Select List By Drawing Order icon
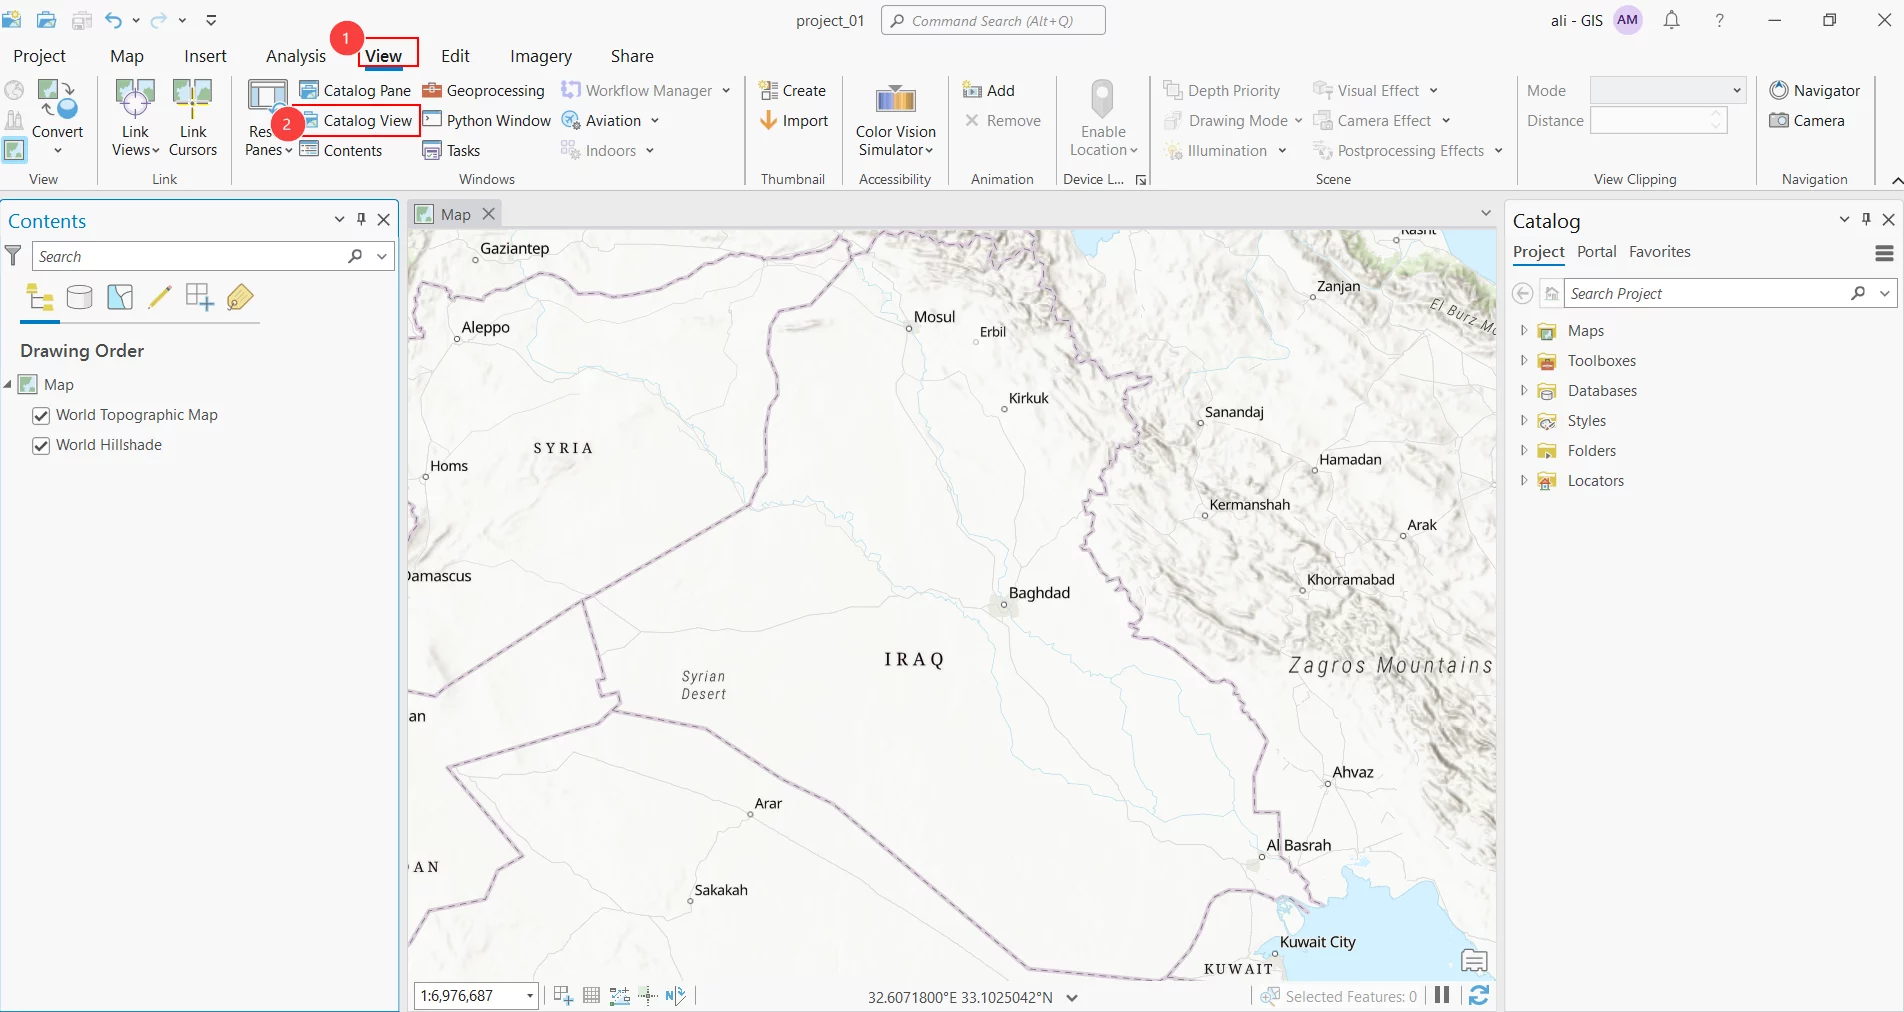1904x1012 pixels. pyautogui.click(x=40, y=297)
